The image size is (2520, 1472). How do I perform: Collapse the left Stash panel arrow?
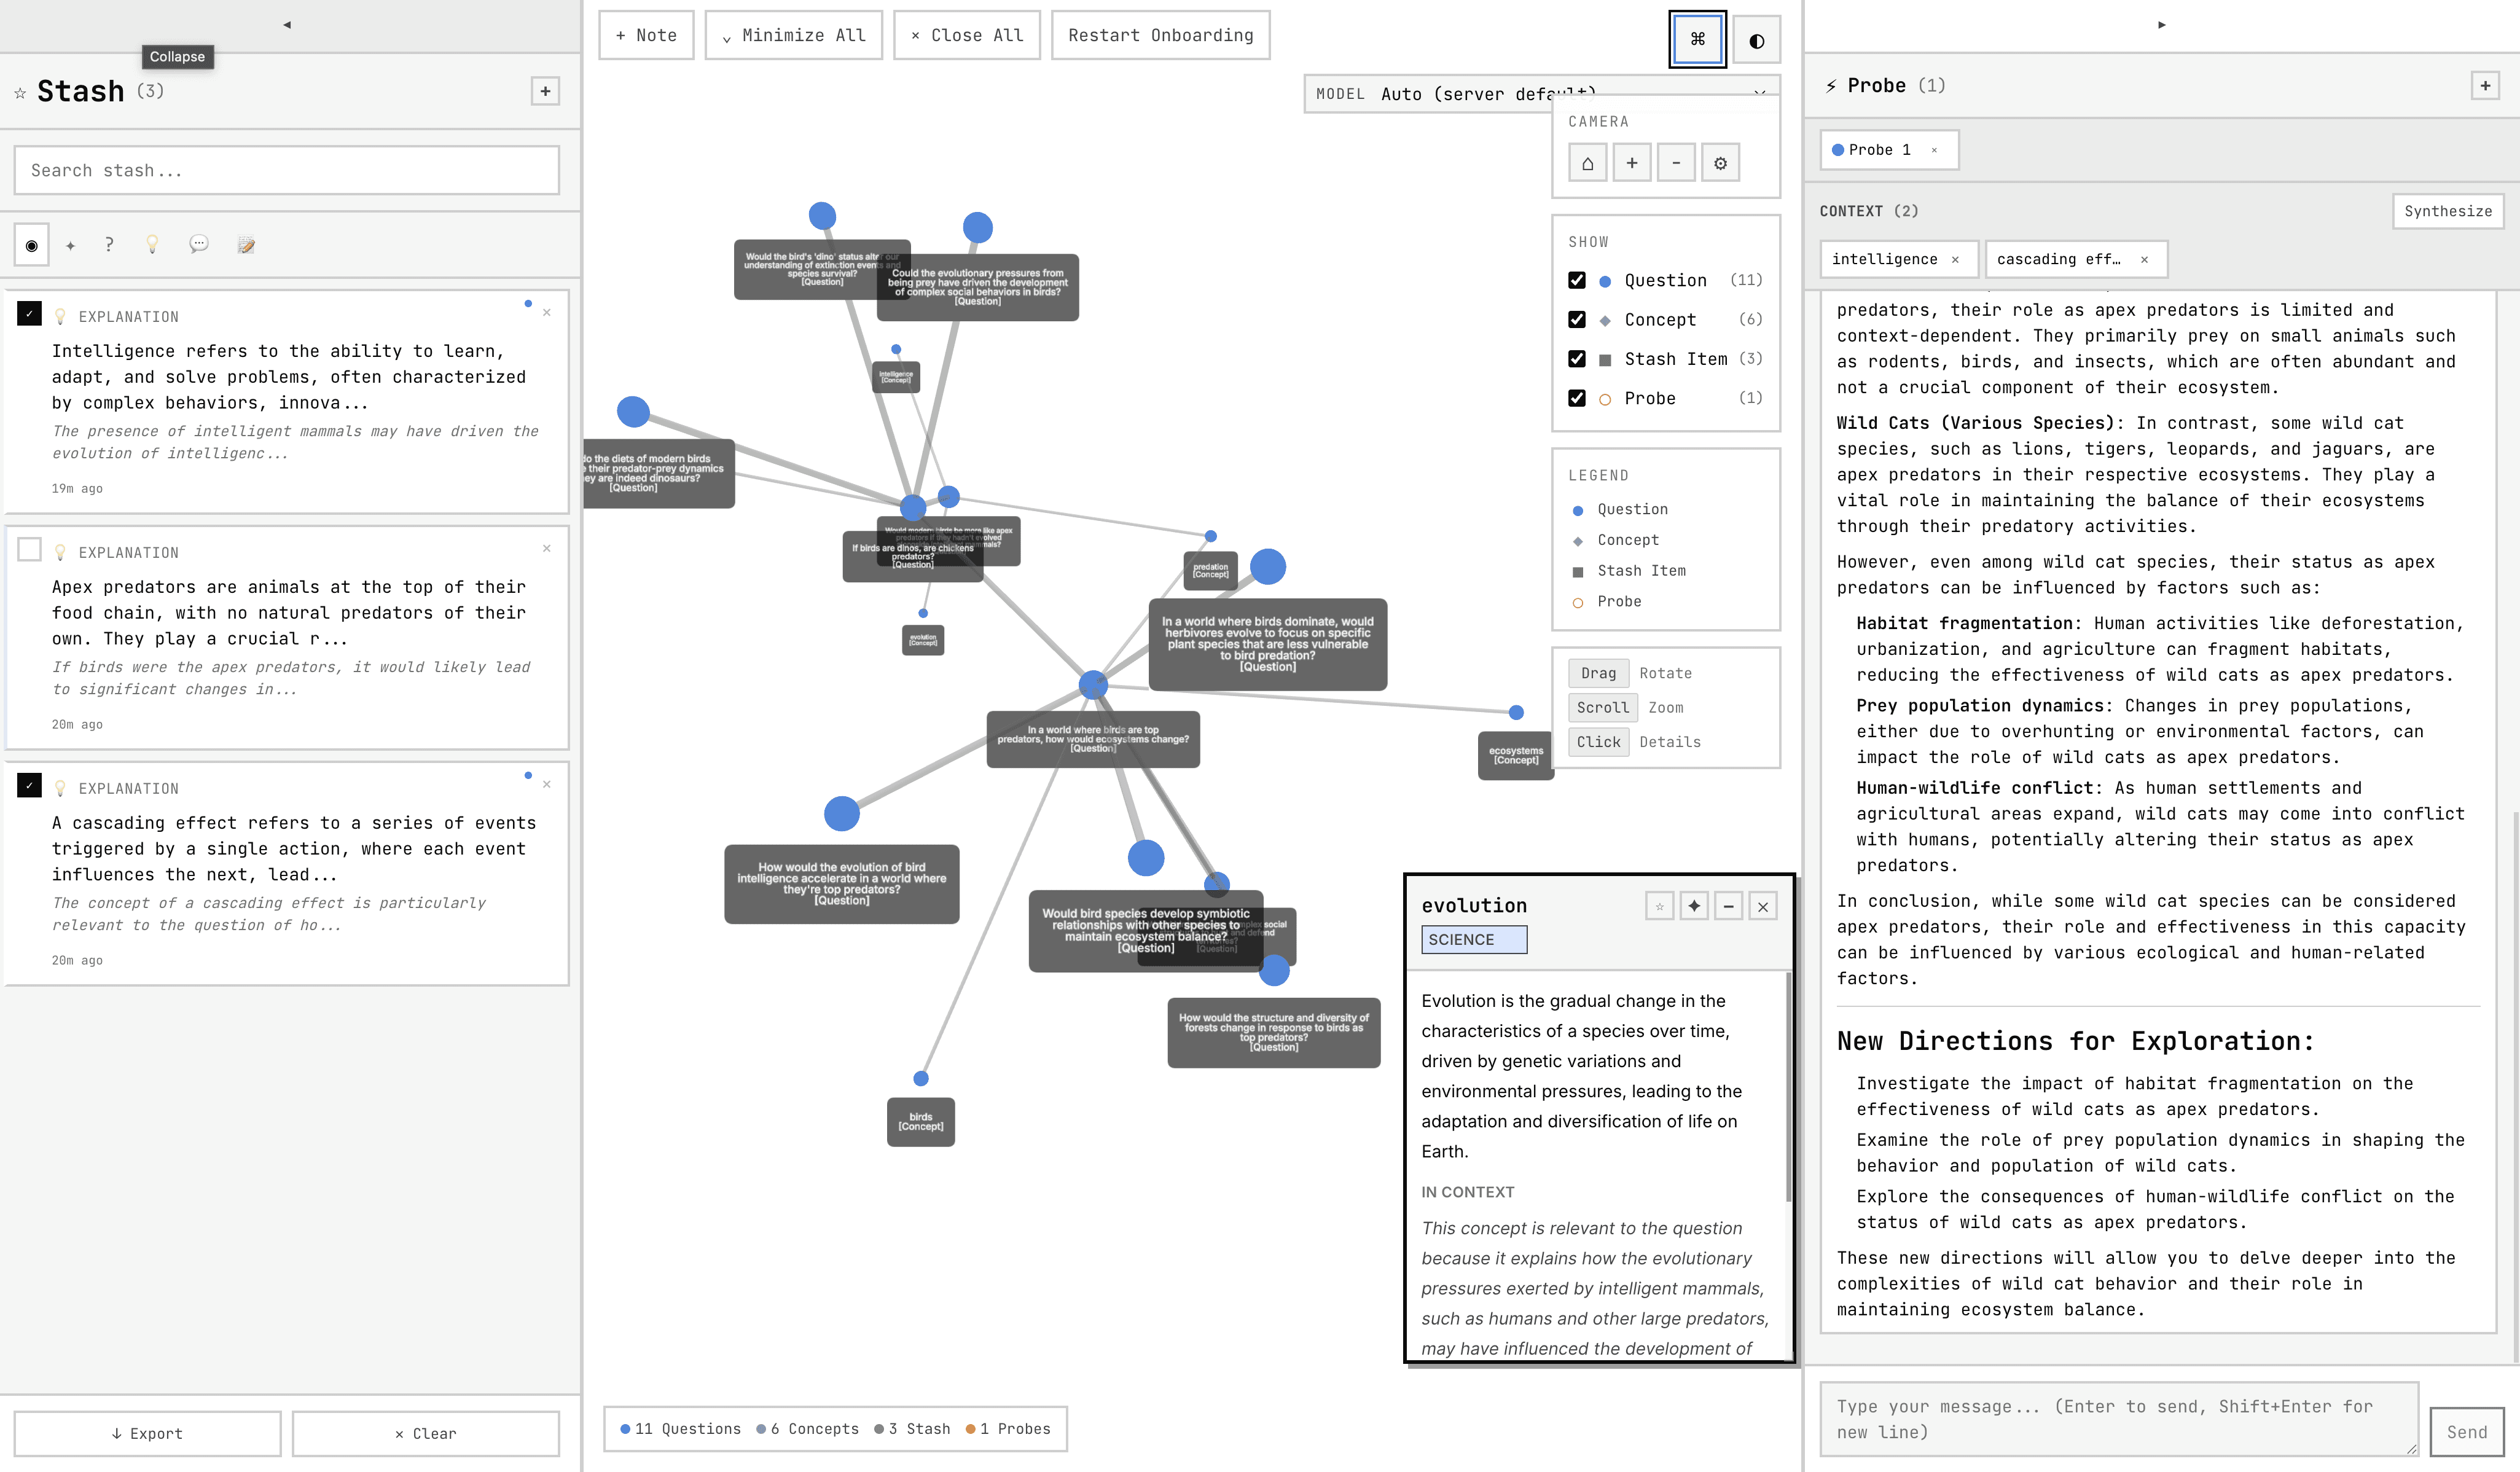(287, 24)
